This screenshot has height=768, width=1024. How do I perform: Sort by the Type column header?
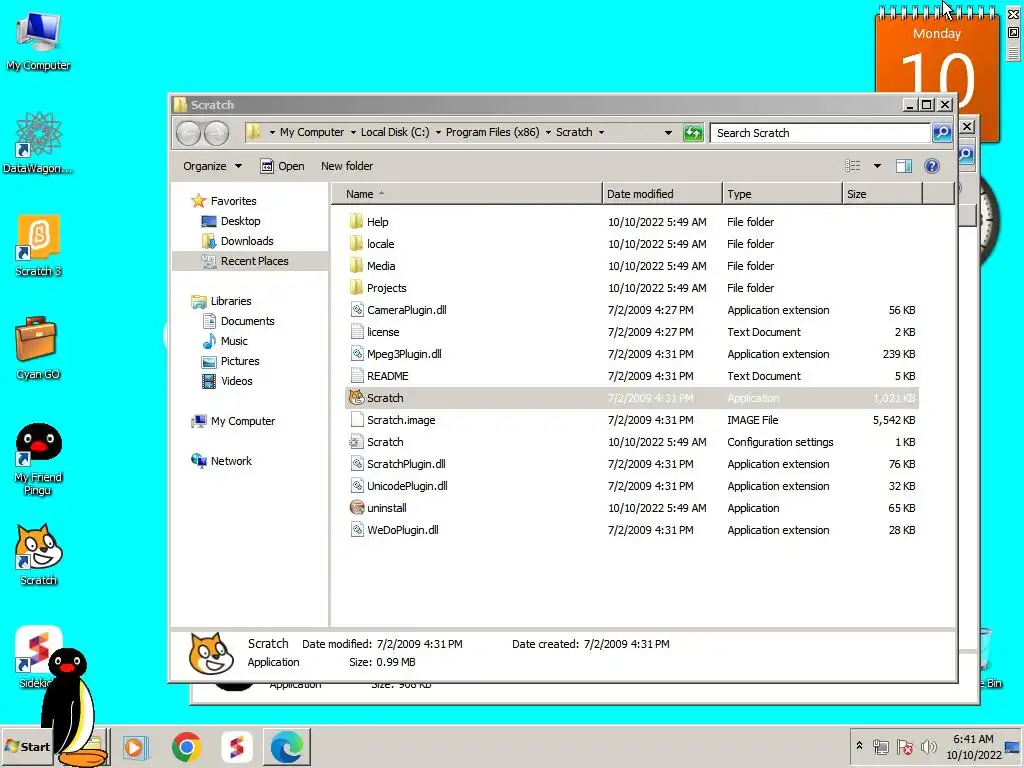pyautogui.click(x=782, y=194)
